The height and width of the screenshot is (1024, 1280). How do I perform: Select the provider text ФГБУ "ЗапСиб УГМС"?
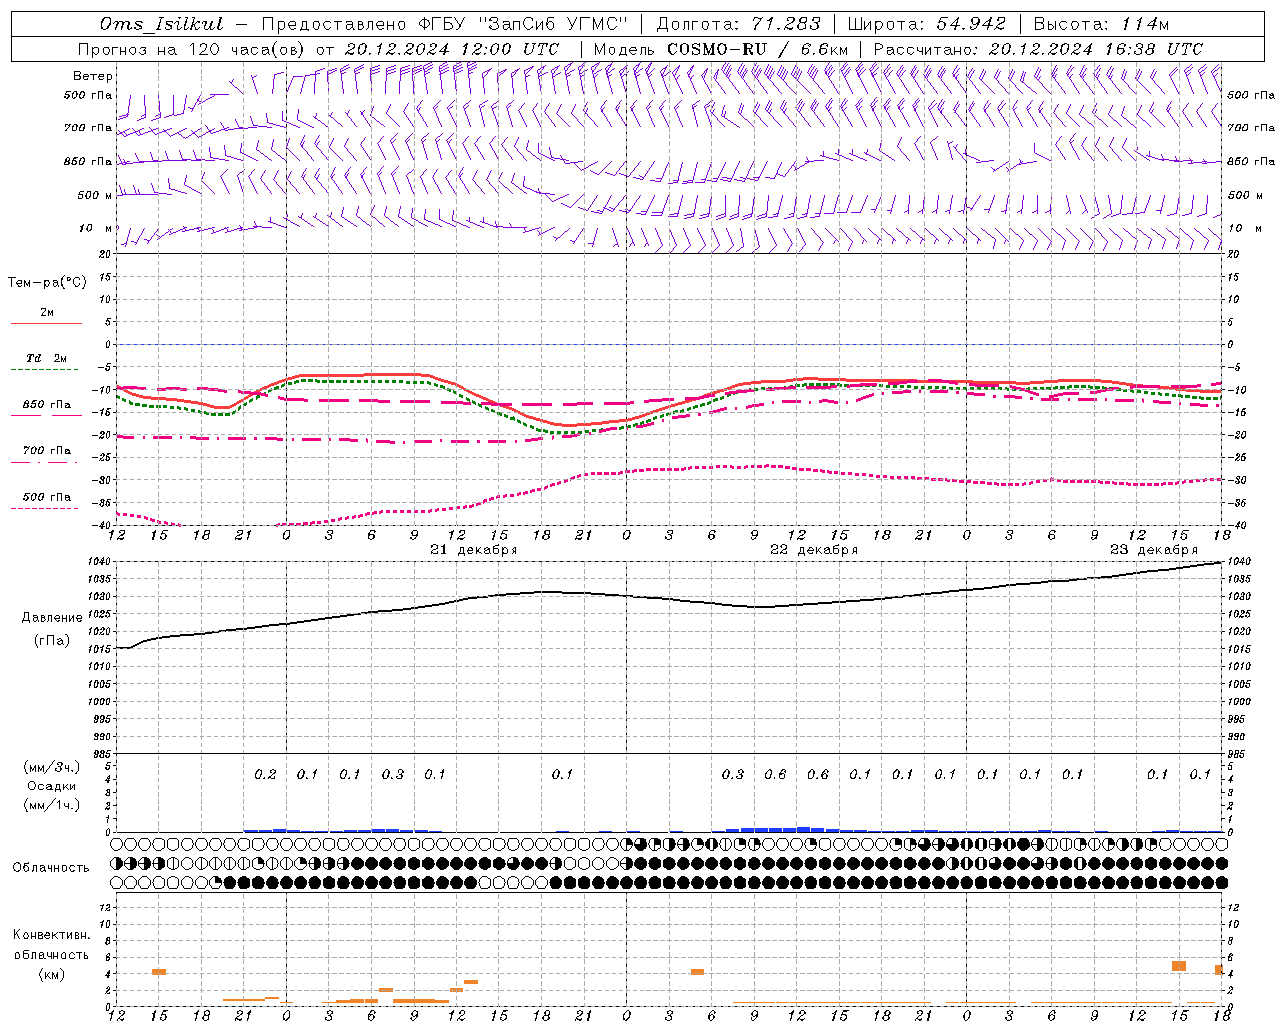pyautogui.click(x=522, y=24)
